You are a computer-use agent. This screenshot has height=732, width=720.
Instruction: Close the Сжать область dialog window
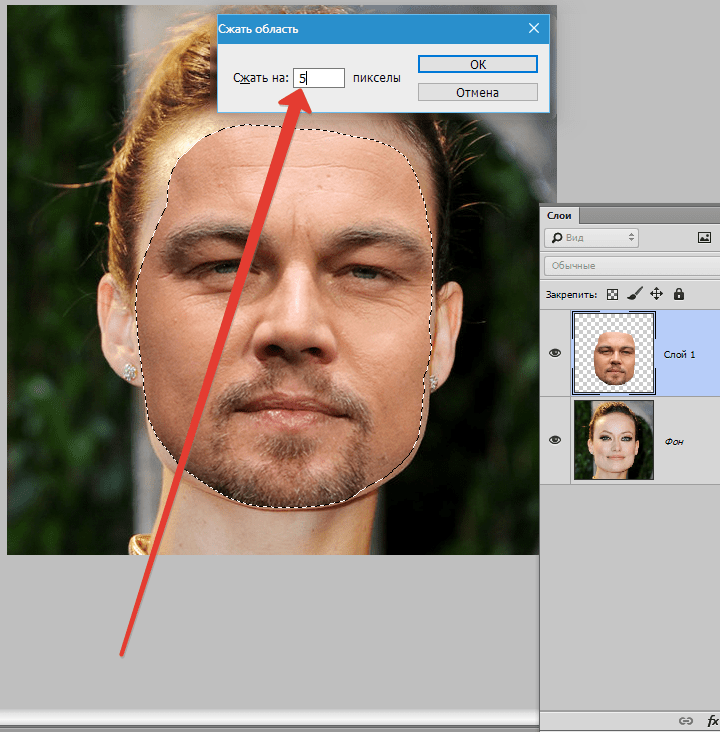(x=534, y=29)
